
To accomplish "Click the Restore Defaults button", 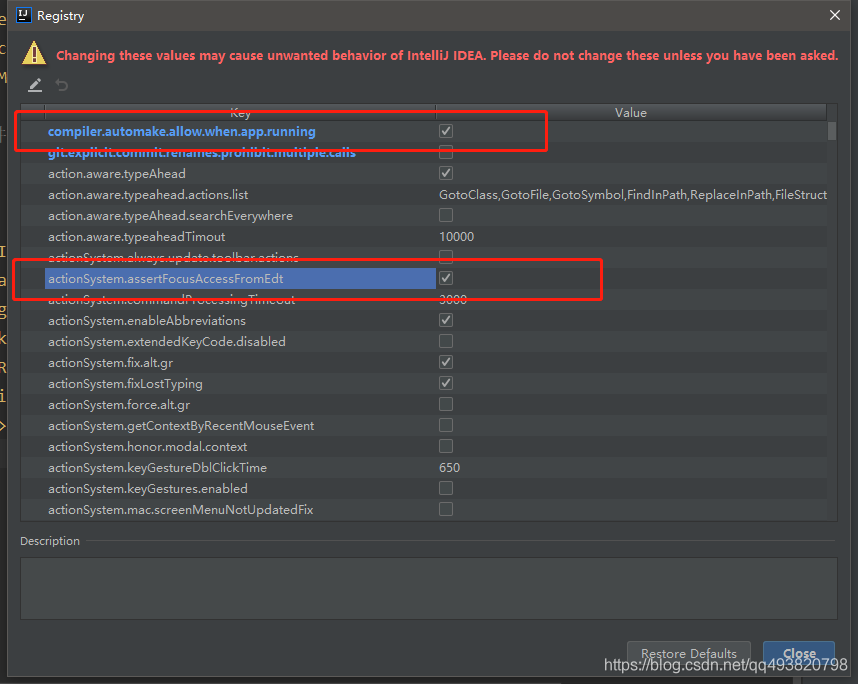I will coord(688,653).
